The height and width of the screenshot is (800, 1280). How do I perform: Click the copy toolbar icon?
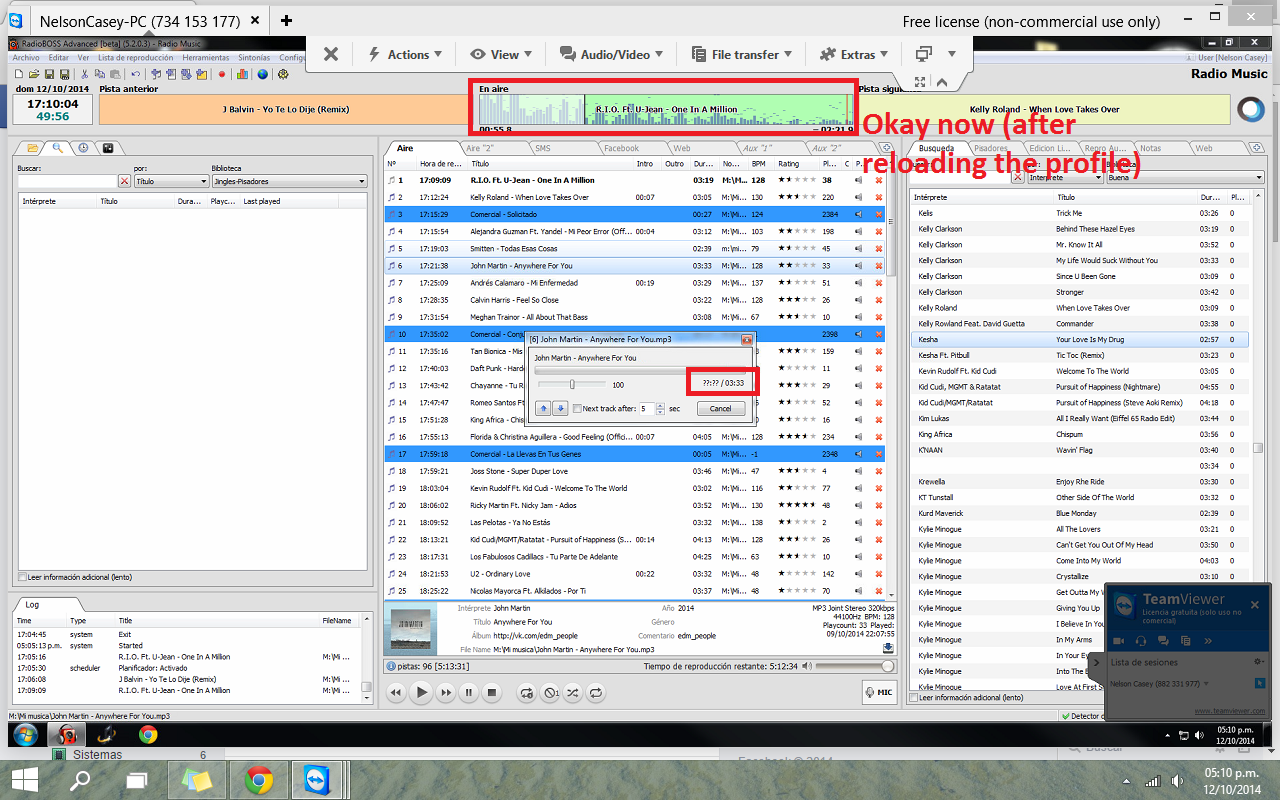100,74
